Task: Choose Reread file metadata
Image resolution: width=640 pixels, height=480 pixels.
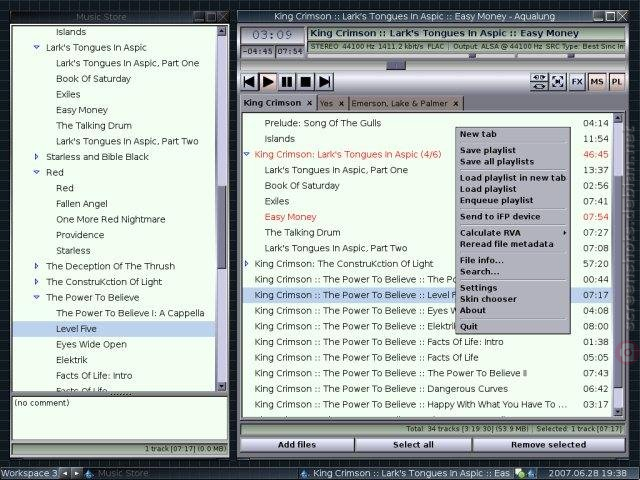Action: tap(507, 244)
